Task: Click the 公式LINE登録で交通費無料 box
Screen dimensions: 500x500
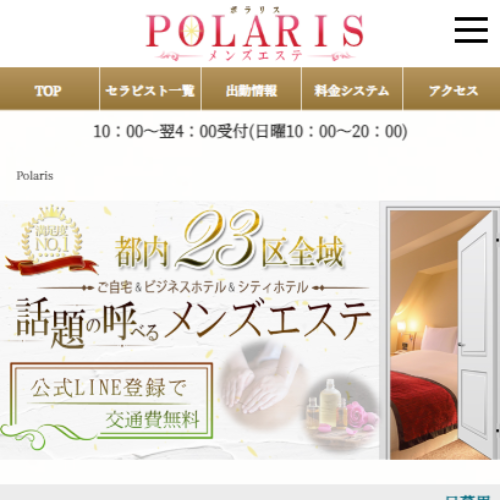Action: click(x=111, y=400)
